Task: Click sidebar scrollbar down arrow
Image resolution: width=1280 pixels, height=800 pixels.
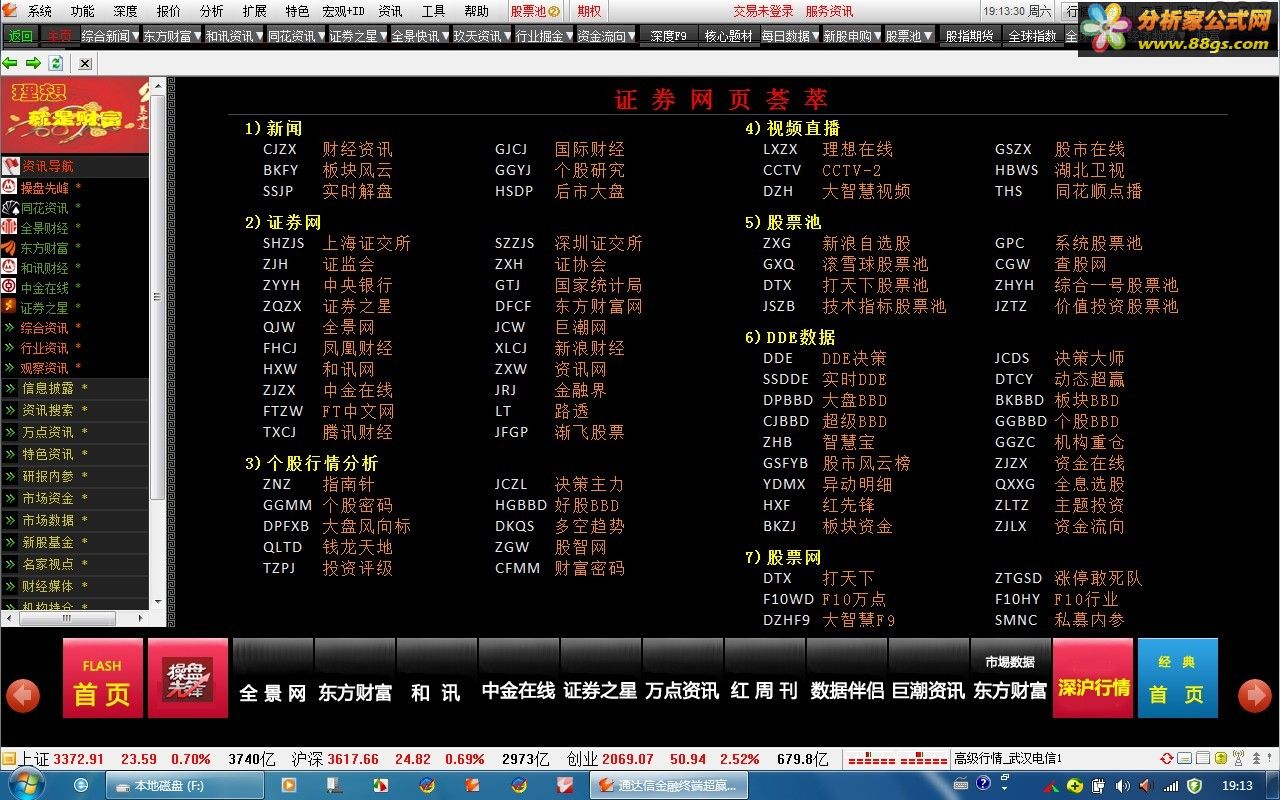Action: (157, 602)
